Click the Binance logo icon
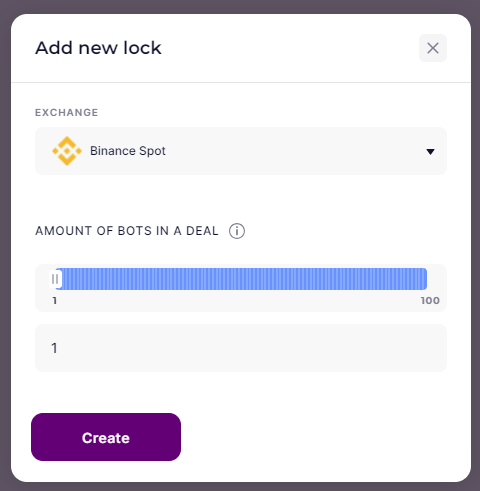This screenshot has height=491, width=480. tap(67, 151)
